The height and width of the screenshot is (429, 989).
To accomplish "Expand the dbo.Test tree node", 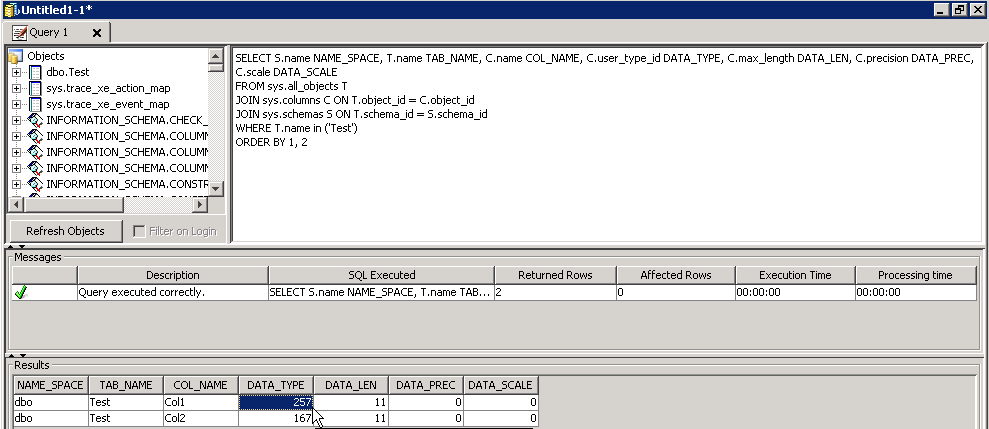I will [x=16, y=73].
